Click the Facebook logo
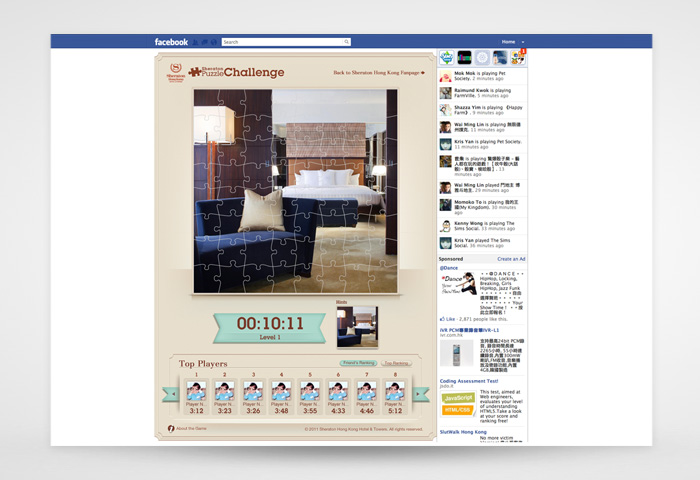The height and width of the screenshot is (480, 700). pyautogui.click(x=171, y=42)
